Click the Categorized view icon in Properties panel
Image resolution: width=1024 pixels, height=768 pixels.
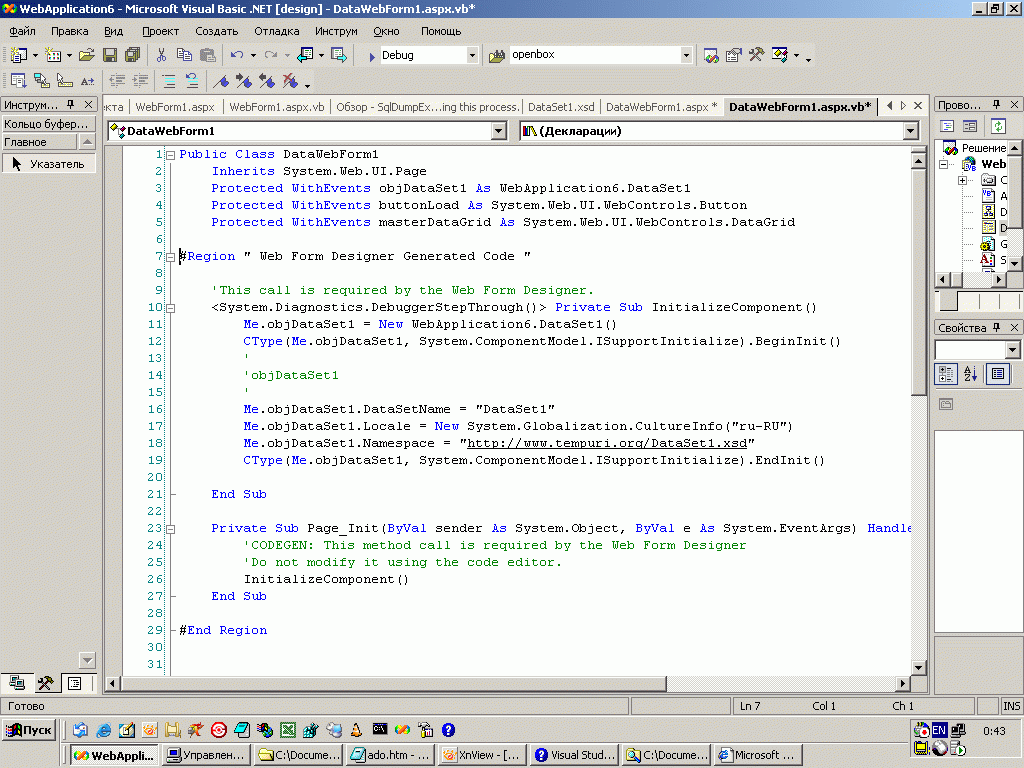click(945, 374)
